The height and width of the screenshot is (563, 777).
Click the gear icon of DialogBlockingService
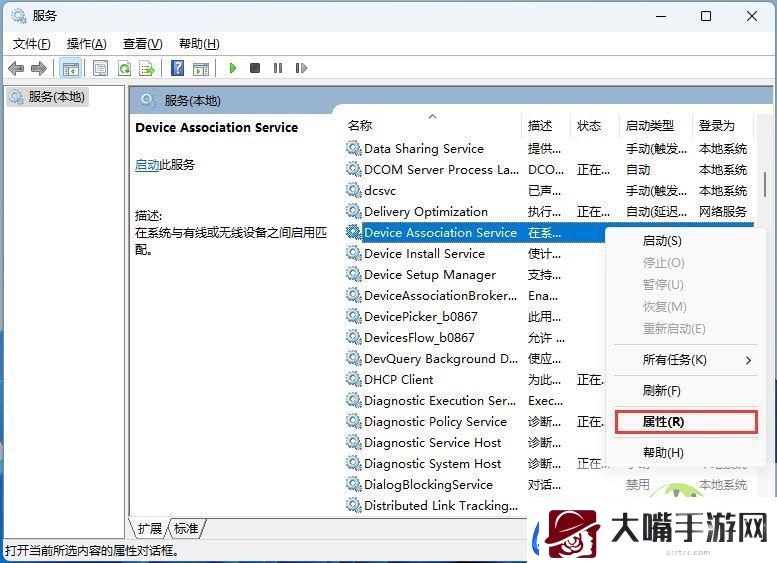353,484
